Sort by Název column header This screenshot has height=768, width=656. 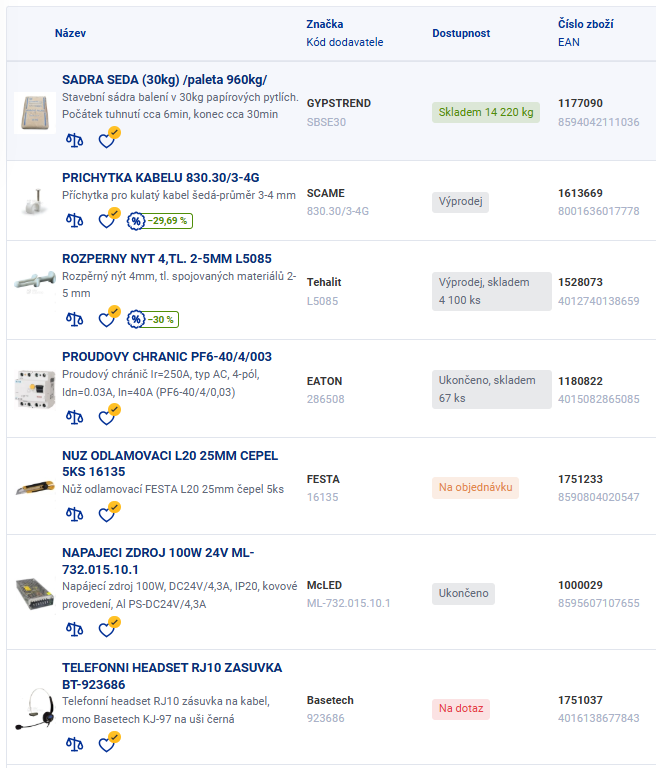[x=70, y=33]
